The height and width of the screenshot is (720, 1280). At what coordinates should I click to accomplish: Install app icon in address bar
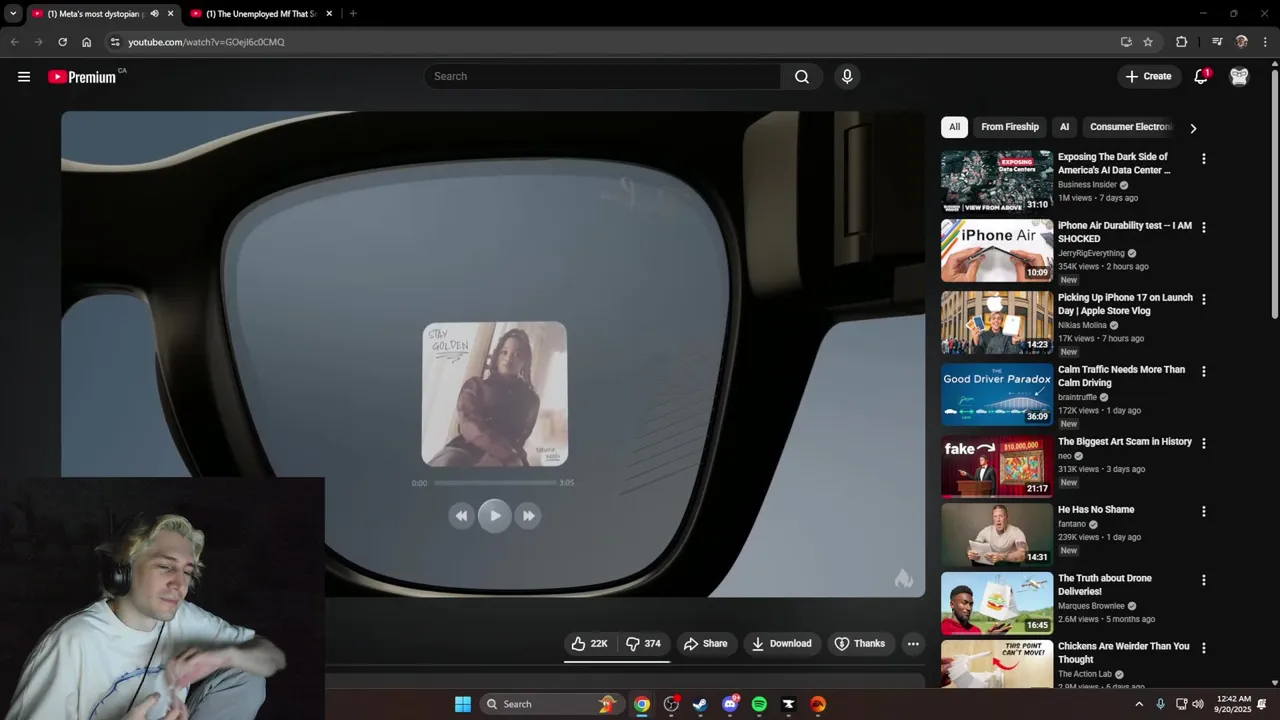[x=1126, y=42]
